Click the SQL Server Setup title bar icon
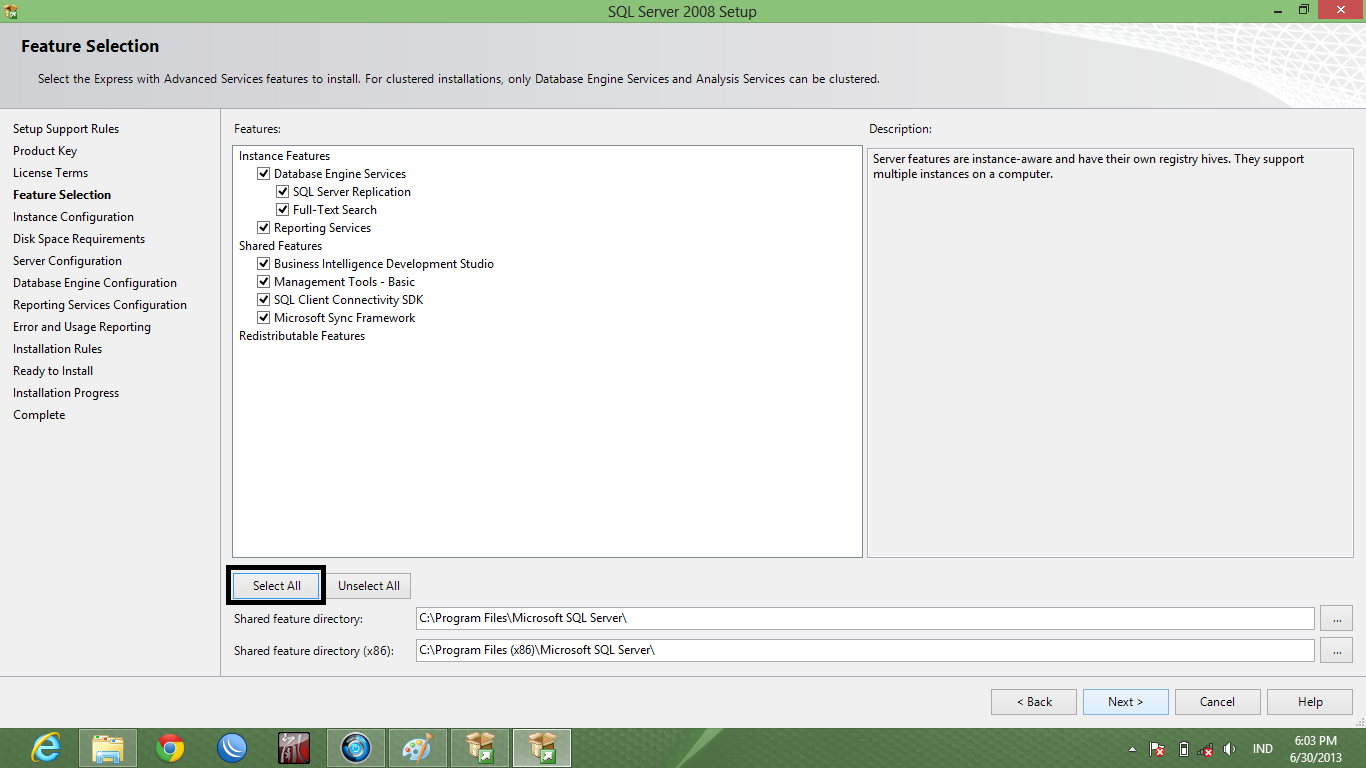This screenshot has width=1366, height=768. pyautogui.click(x=11, y=11)
